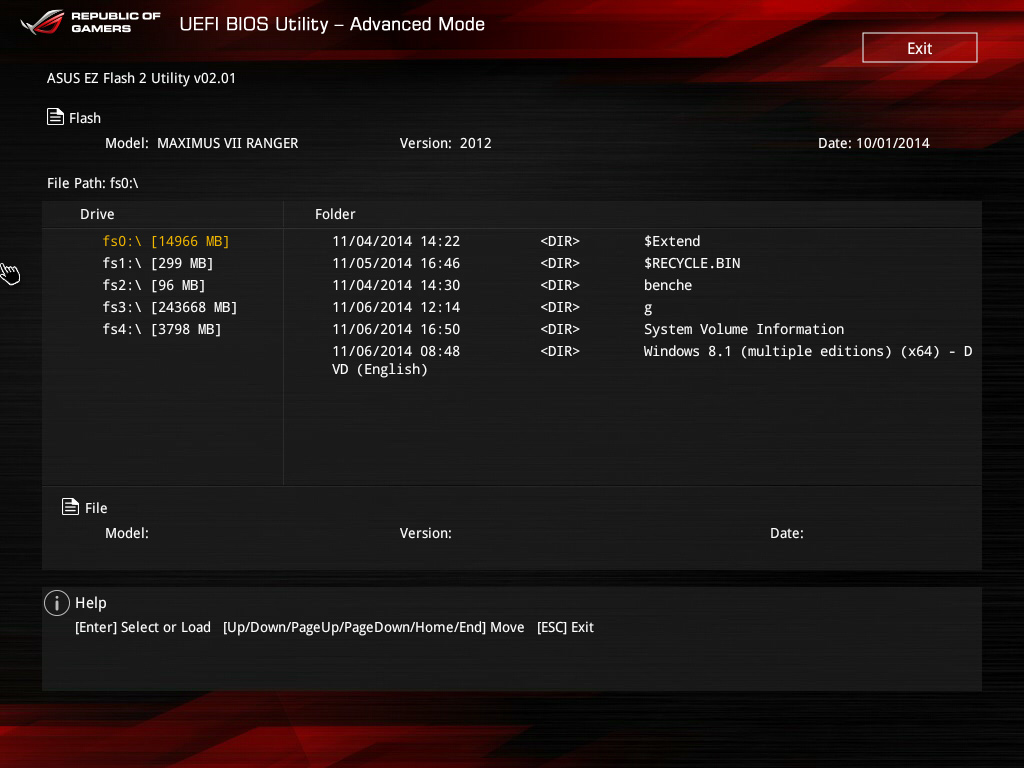Click the ASUS EZ Flash 2 Utility title
This screenshot has width=1024, height=768.
pos(141,78)
